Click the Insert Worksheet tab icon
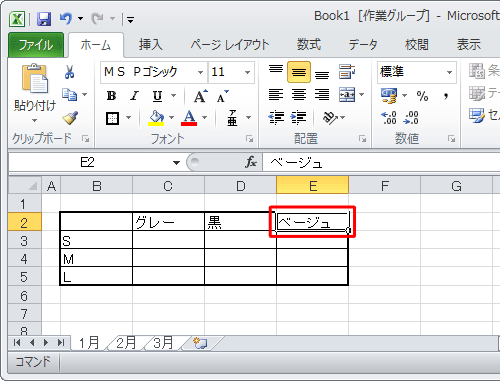Screen dimensions: 500x381 point(199,343)
